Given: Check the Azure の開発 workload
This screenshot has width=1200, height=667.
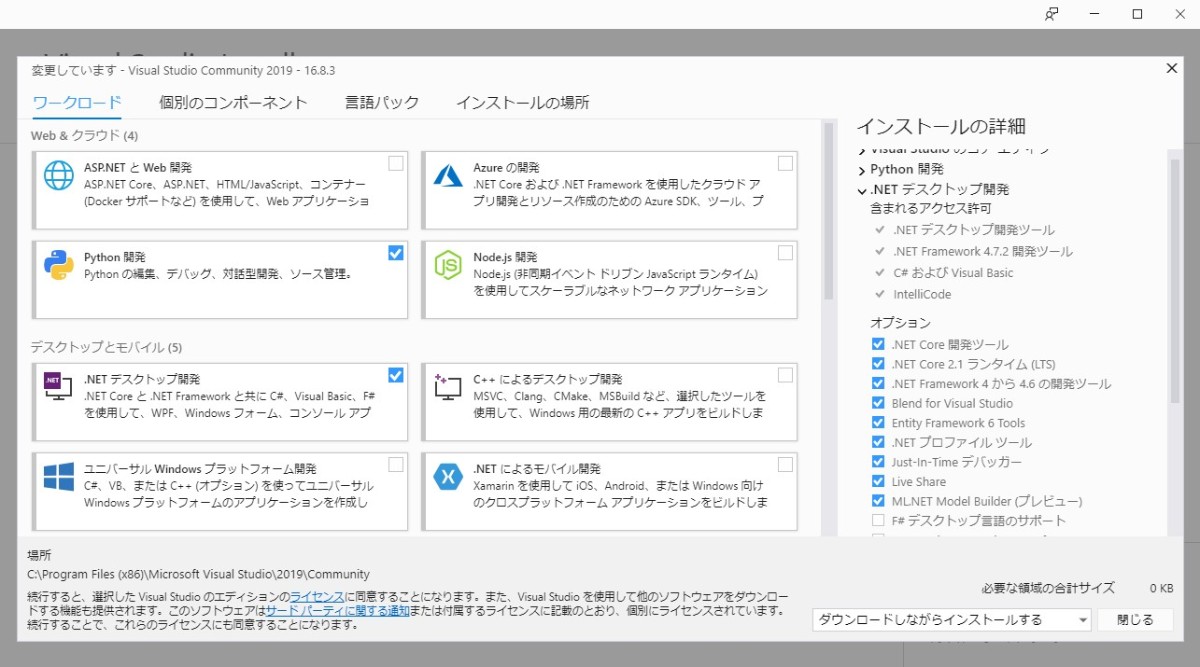Looking at the screenshot, I should coord(785,163).
